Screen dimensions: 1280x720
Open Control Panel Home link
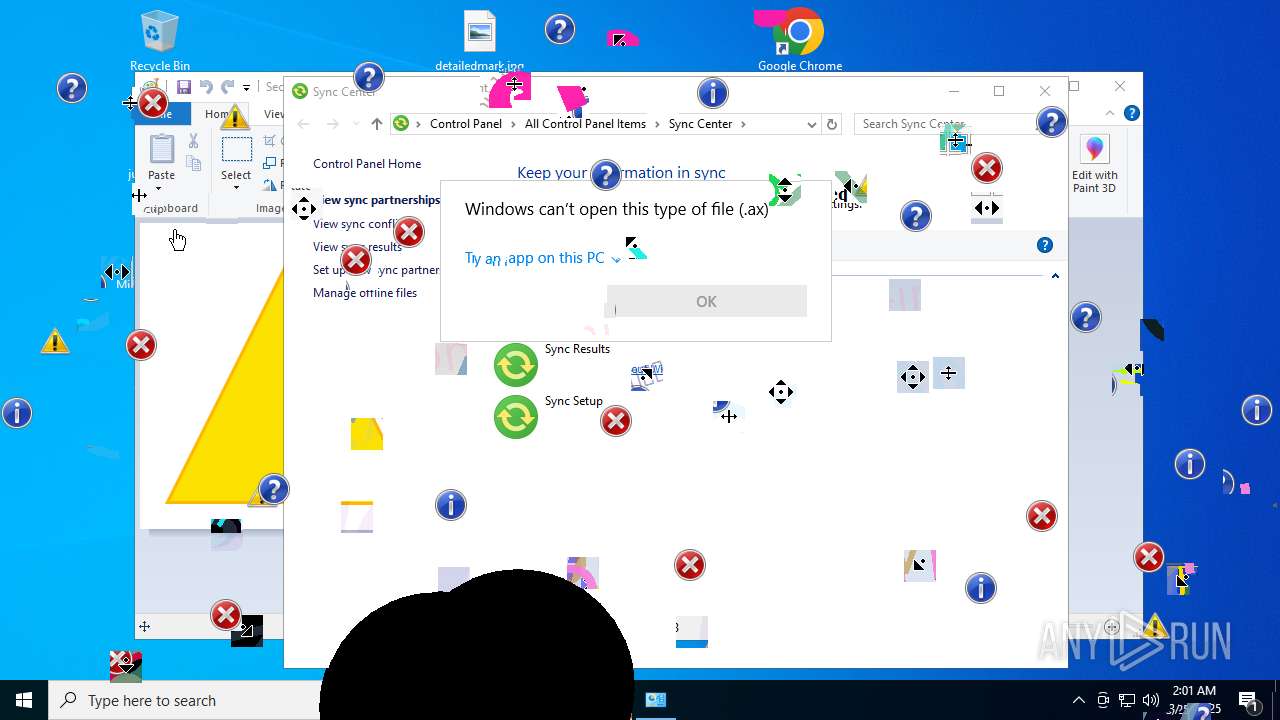[x=367, y=164]
